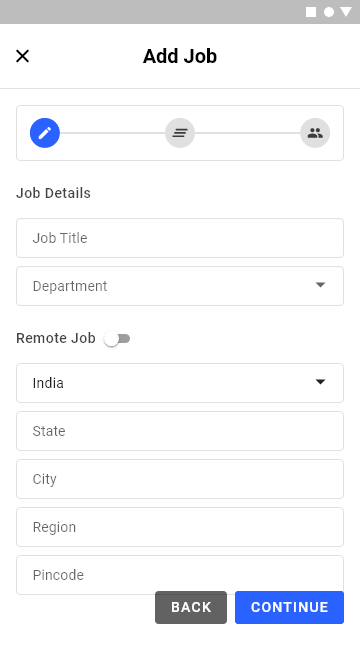Image resolution: width=360 pixels, height=672 pixels.
Task: Click the CONTINUE button
Action: (289, 607)
